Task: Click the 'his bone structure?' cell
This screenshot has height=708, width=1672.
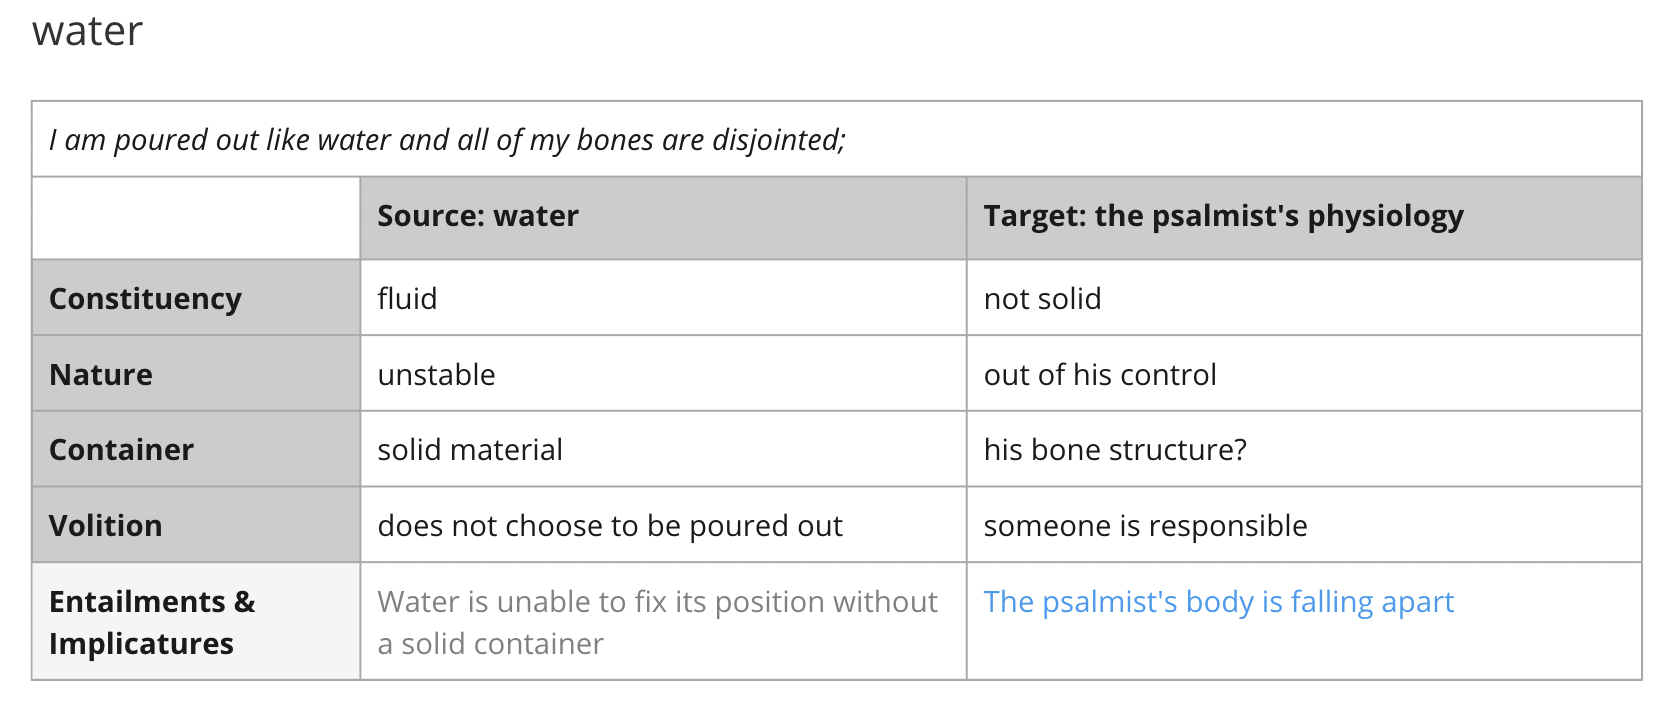Action: [x=1304, y=449]
